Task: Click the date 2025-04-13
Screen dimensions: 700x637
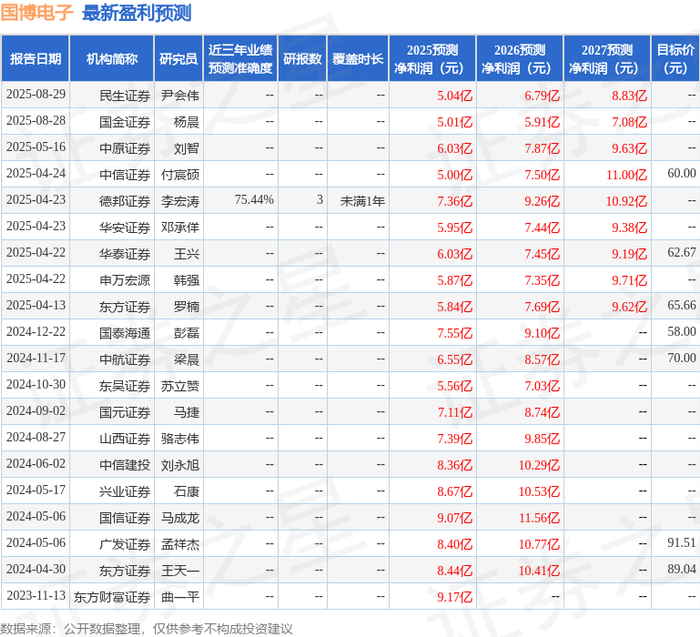Action: pyautogui.click(x=36, y=305)
